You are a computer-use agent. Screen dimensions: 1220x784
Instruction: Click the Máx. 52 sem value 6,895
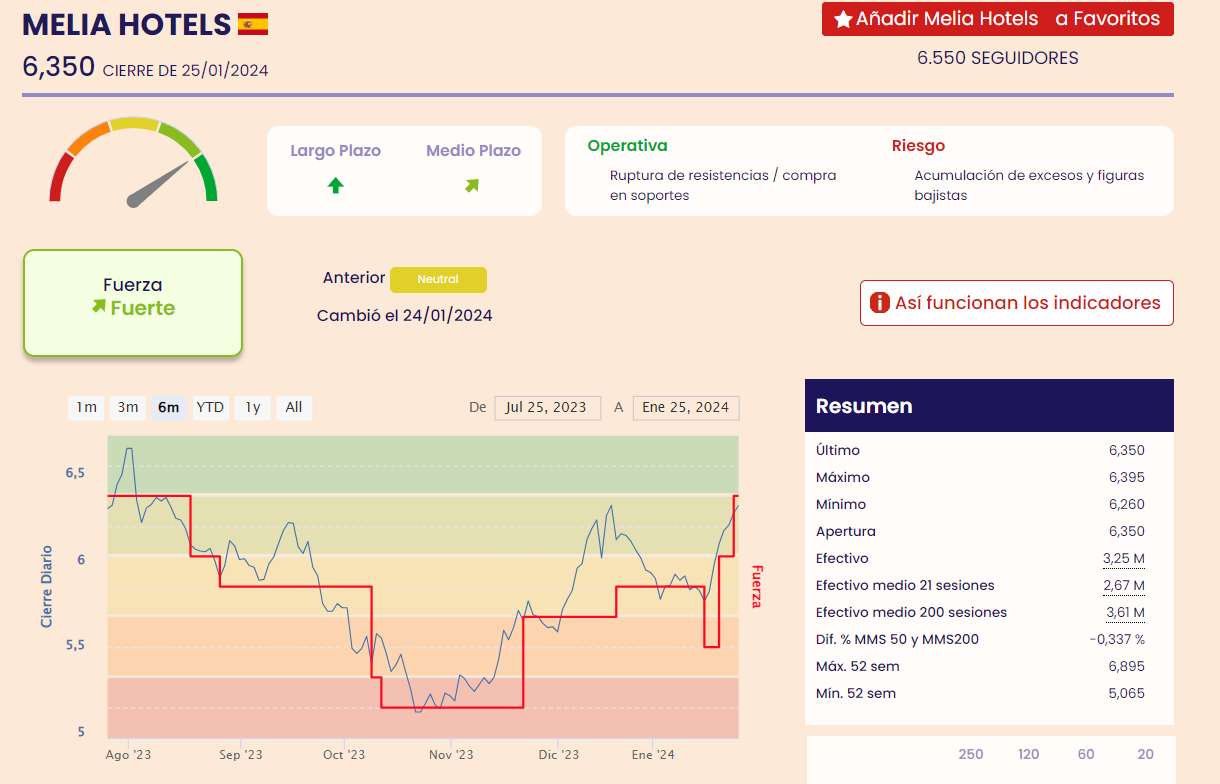[1127, 666]
